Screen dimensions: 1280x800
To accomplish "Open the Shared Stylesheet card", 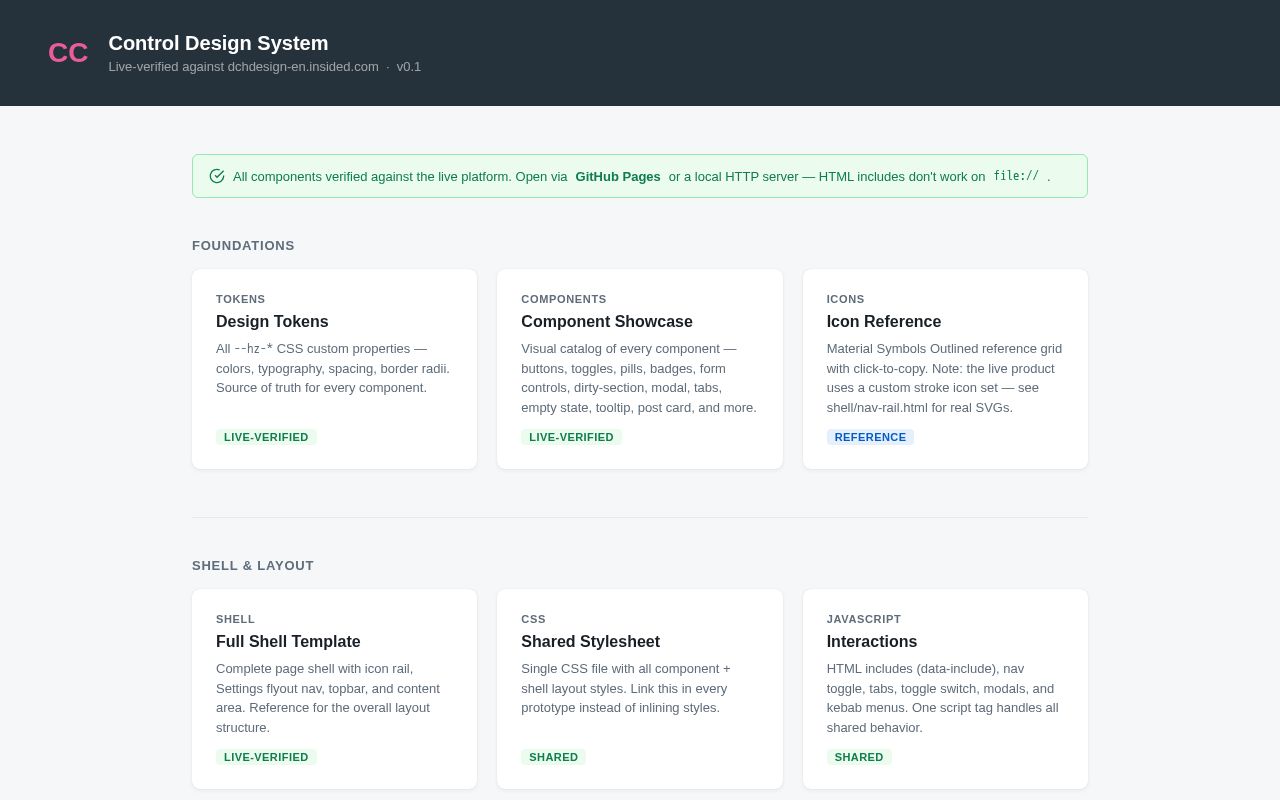I will [x=640, y=689].
